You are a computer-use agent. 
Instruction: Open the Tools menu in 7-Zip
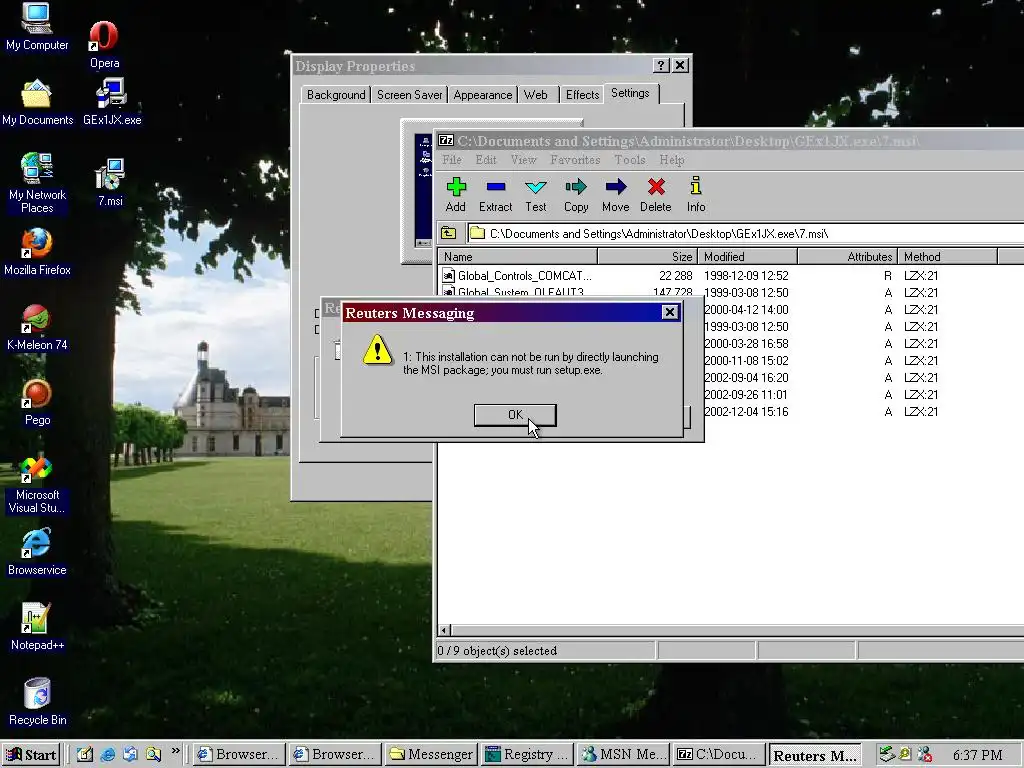pyautogui.click(x=630, y=159)
